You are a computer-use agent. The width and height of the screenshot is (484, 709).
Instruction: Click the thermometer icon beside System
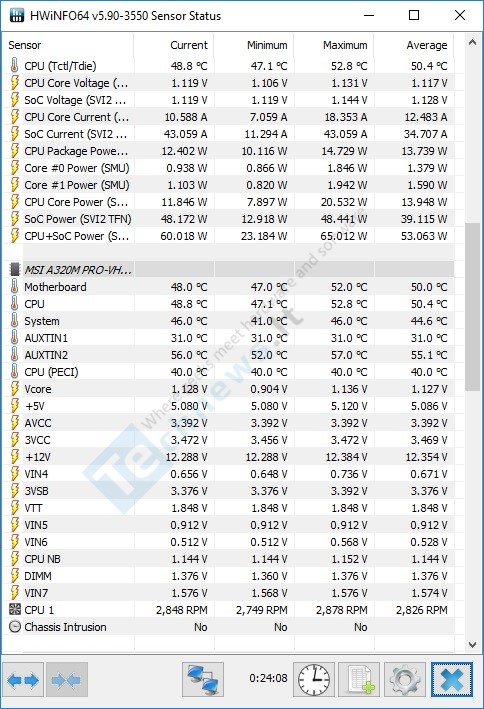pos(14,321)
